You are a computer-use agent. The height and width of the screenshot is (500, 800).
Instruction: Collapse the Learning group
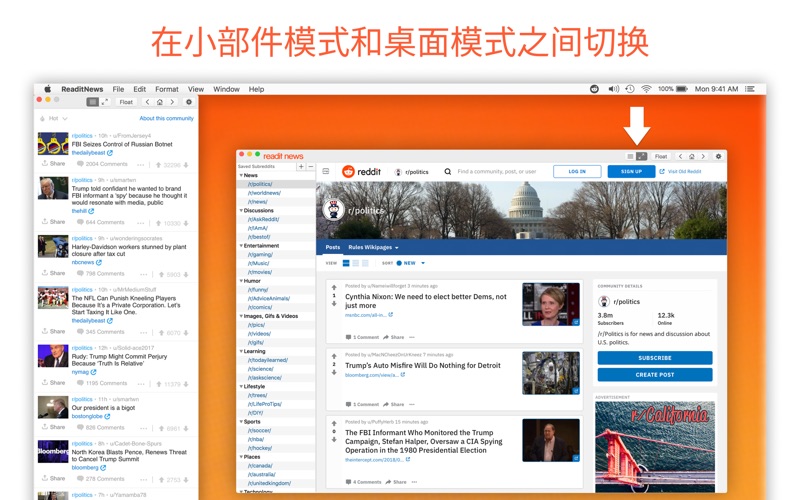coord(241,351)
